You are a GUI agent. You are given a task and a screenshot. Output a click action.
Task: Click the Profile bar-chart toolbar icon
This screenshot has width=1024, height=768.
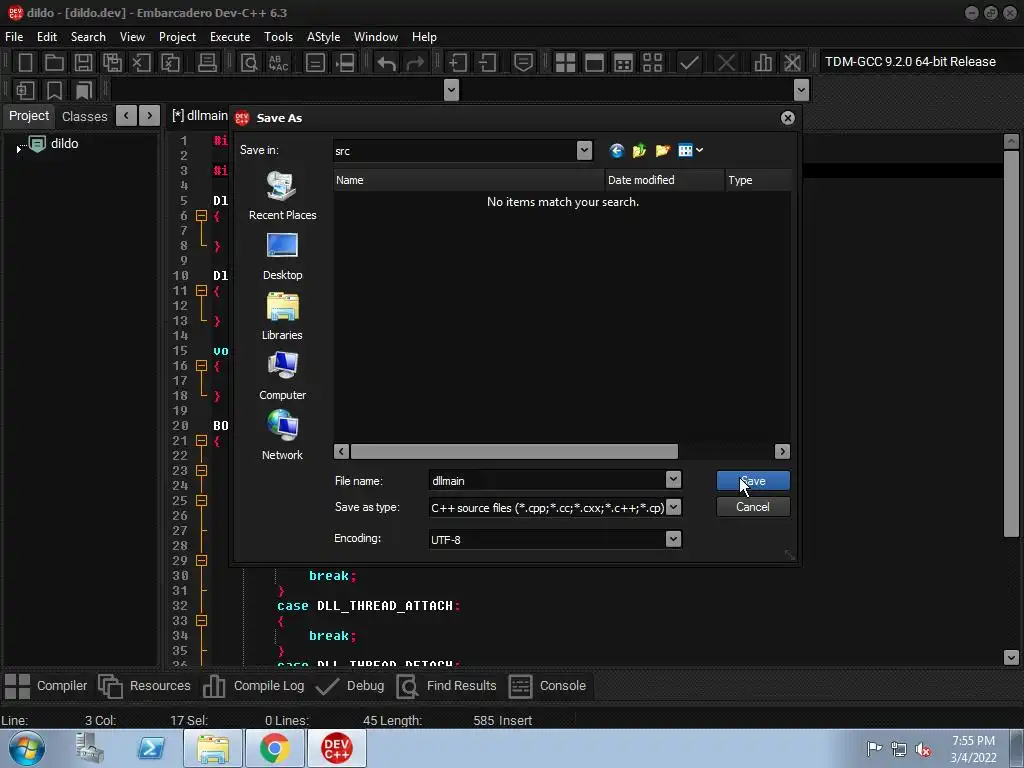pyautogui.click(x=763, y=63)
